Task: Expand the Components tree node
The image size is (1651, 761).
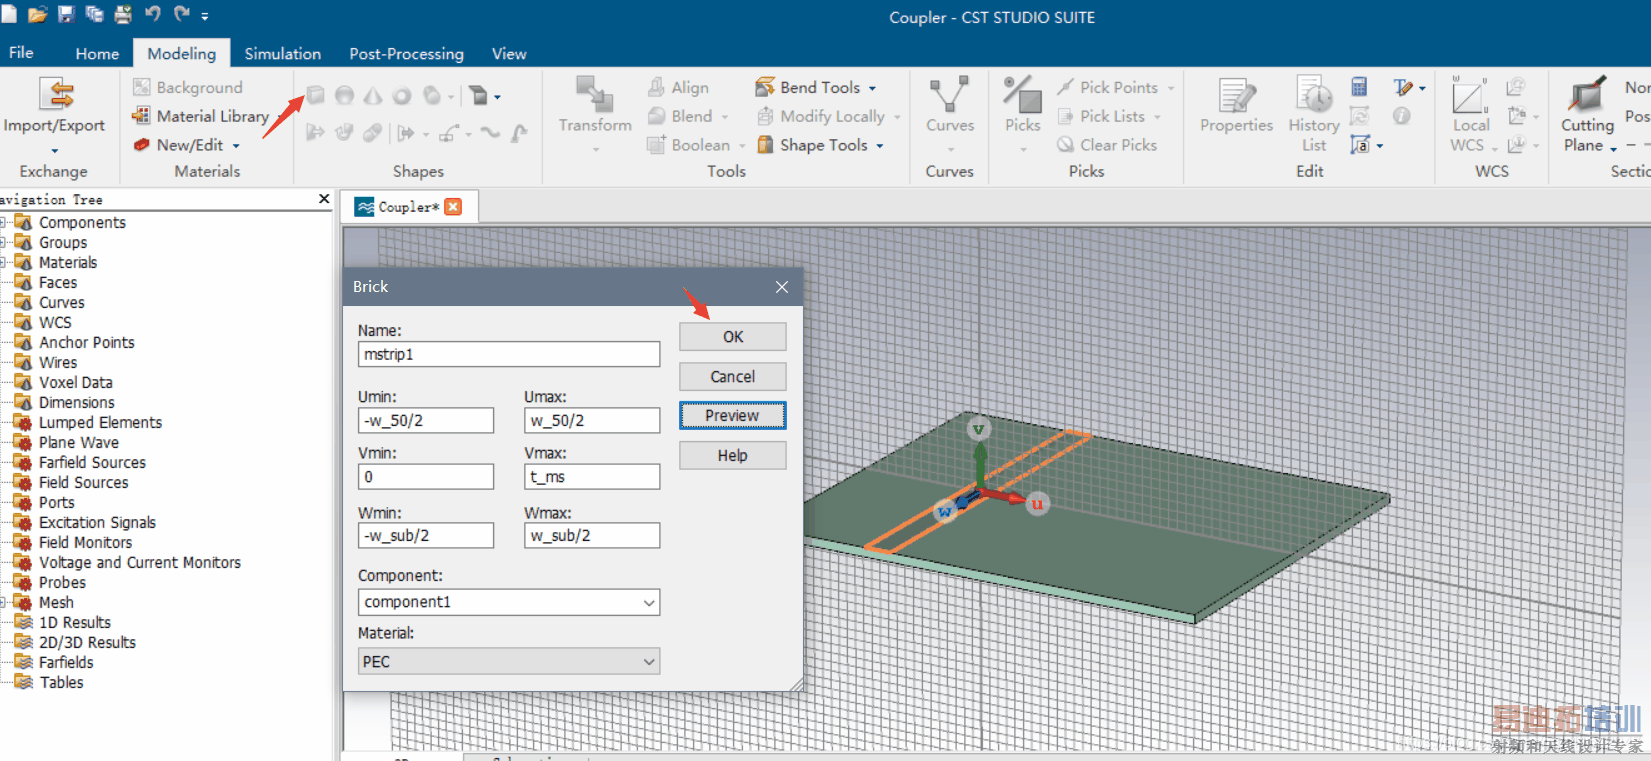Action: 4,223
